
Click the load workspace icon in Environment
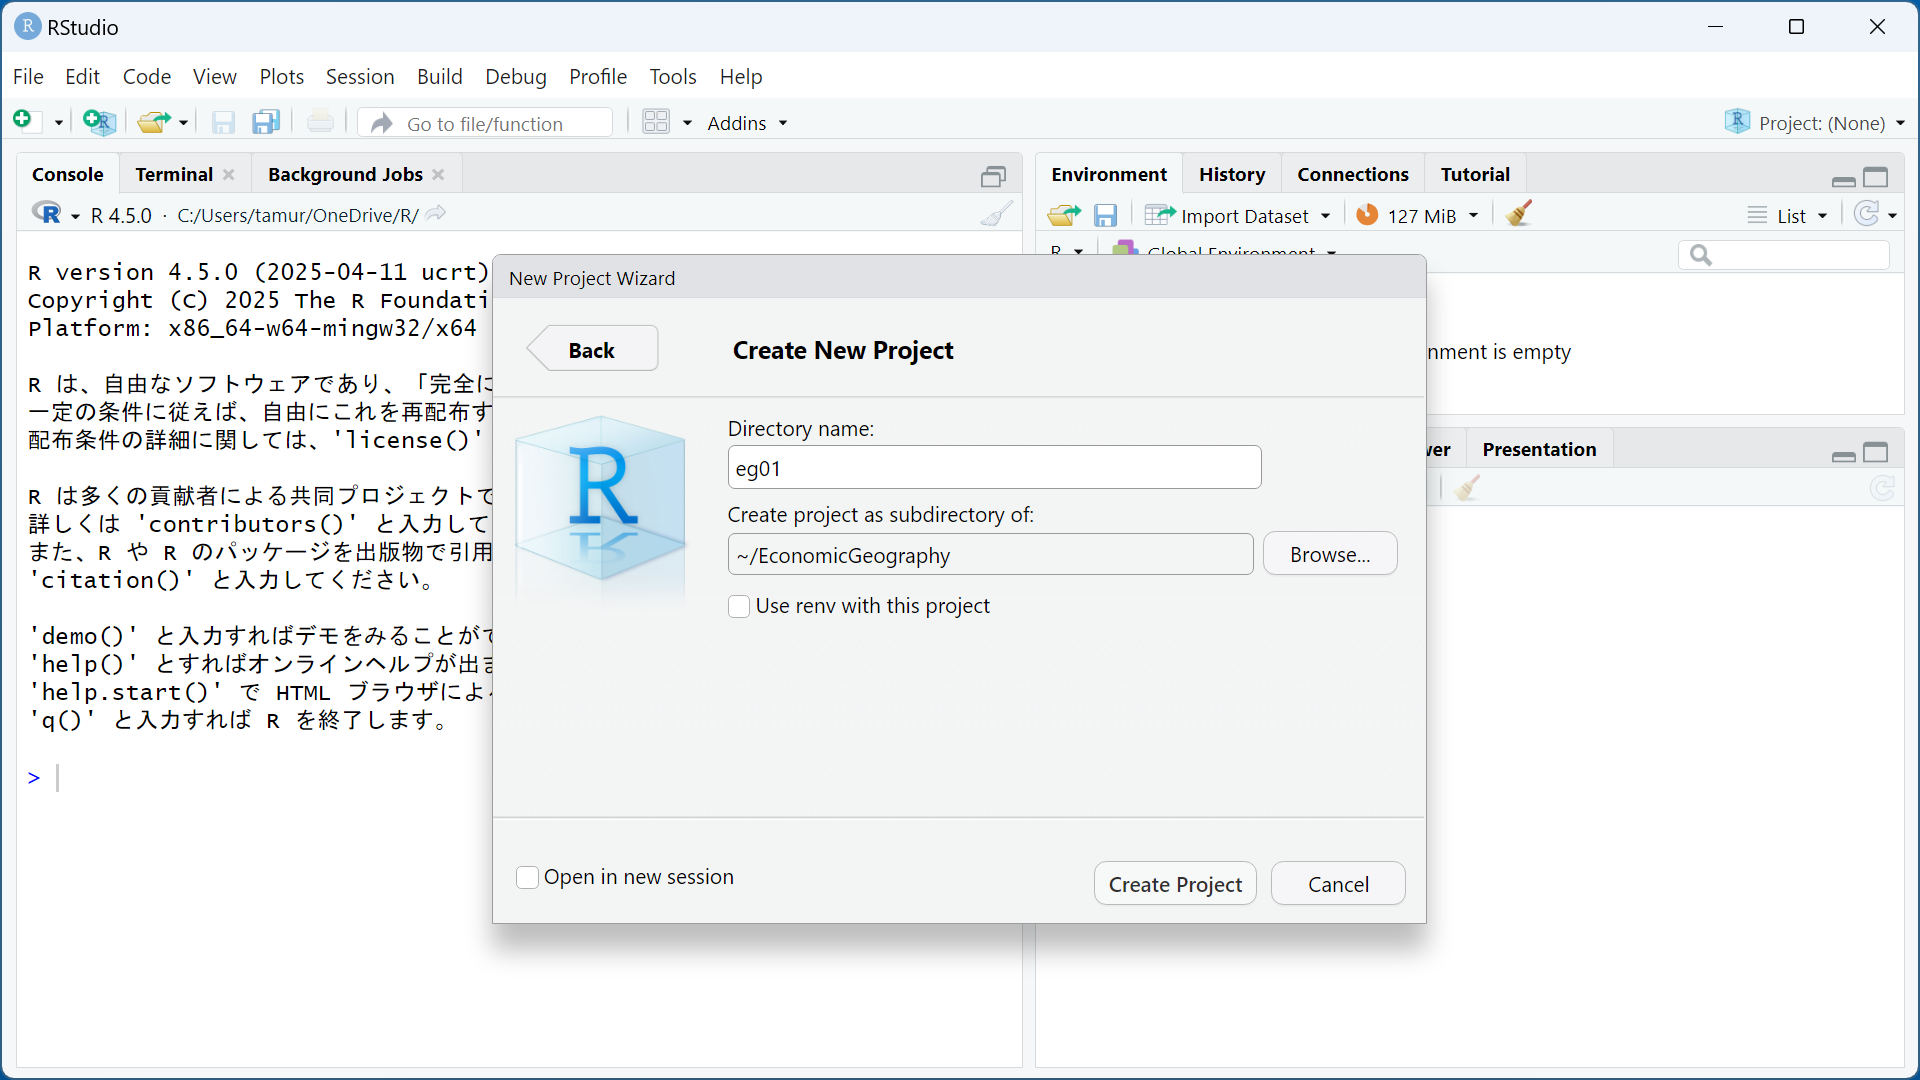pos(1063,215)
